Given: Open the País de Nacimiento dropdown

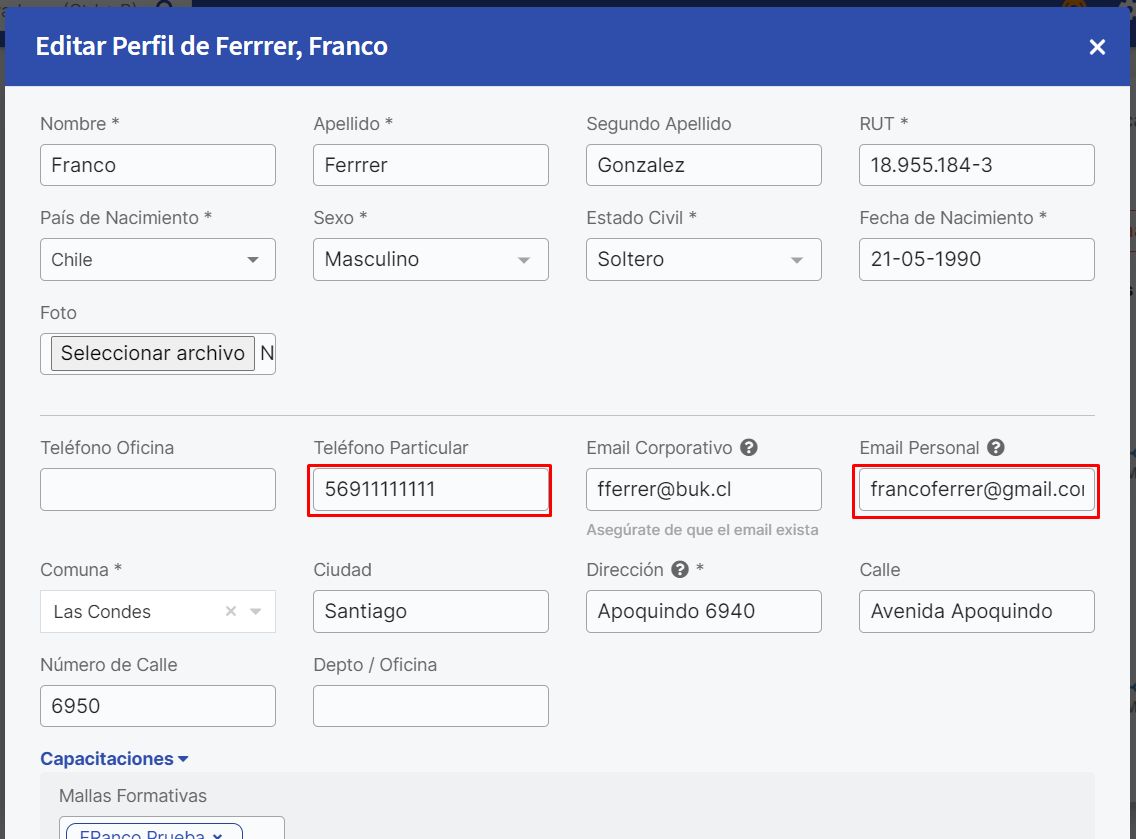Looking at the screenshot, I should tap(158, 260).
